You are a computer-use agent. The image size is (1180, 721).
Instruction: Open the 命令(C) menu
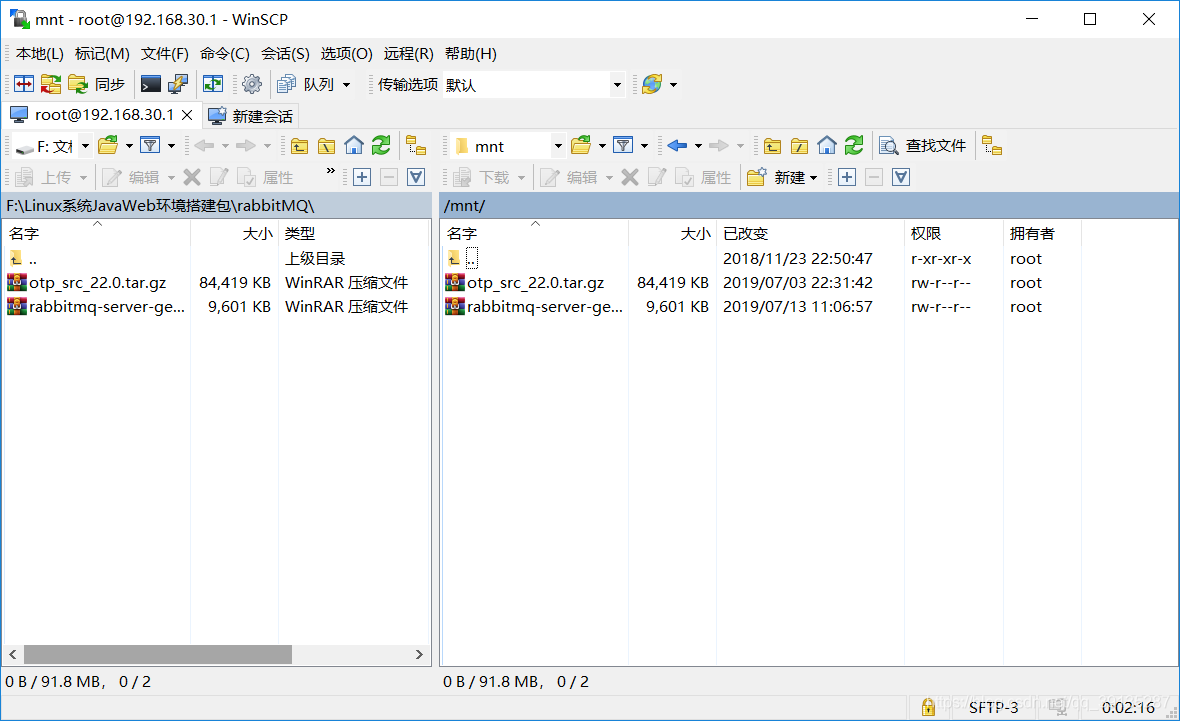[224, 53]
